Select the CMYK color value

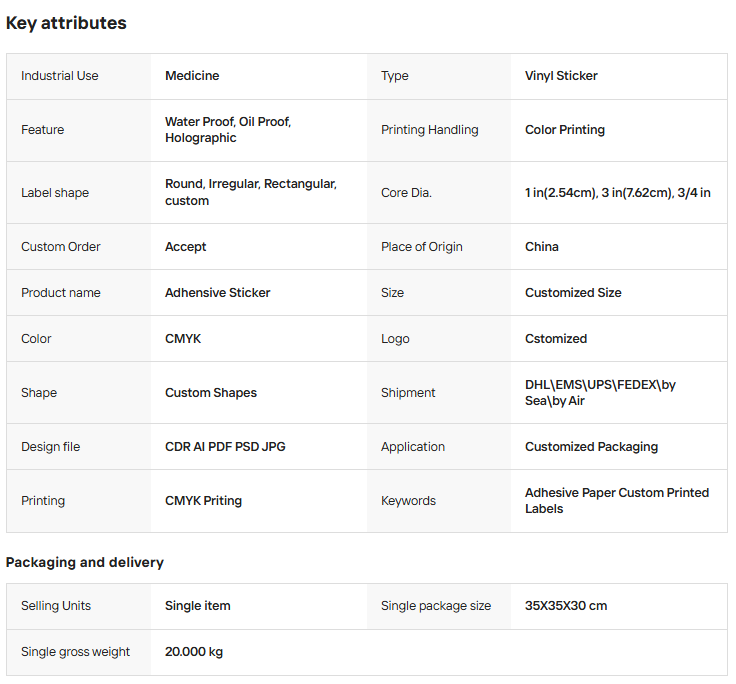[x=183, y=338]
